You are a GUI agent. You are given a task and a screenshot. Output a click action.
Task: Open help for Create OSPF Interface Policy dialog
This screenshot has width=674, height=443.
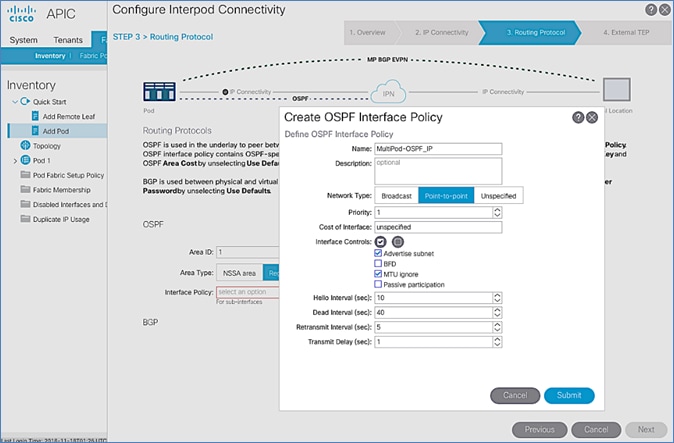[578, 117]
